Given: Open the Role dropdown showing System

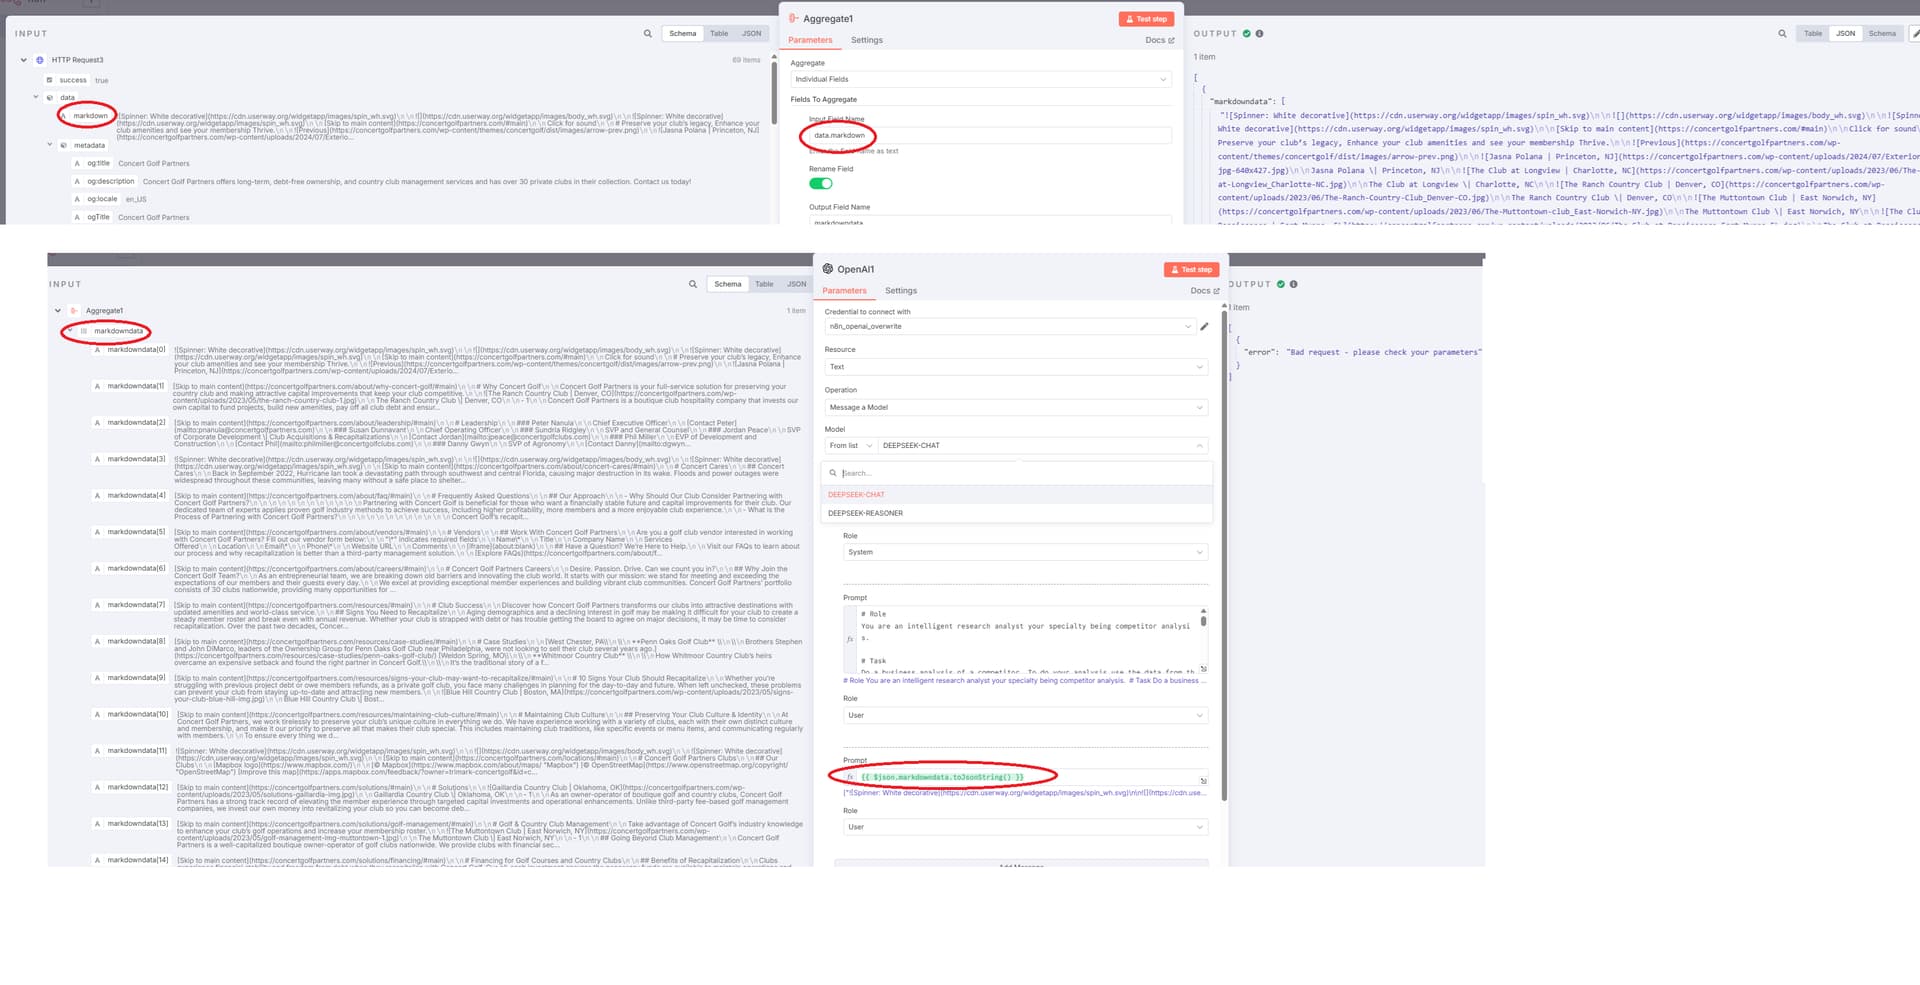Looking at the screenshot, I should point(1025,552).
